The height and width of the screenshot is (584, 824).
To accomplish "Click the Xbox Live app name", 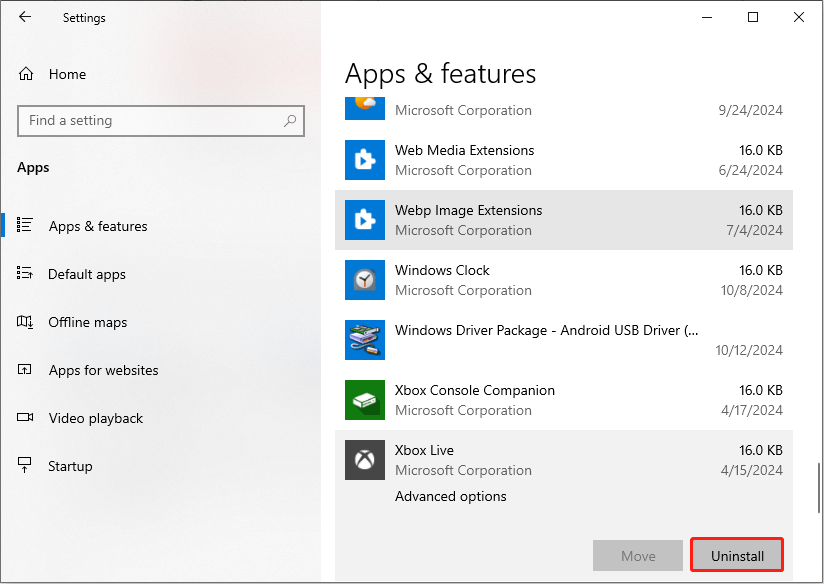I will click(x=424, y=450).
